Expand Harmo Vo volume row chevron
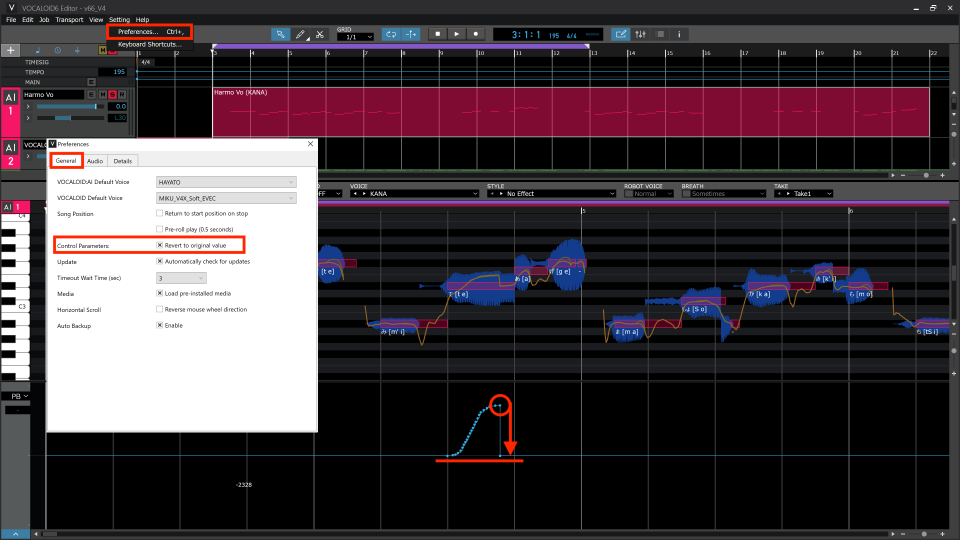The height and width of the screenshot is (540, 960). [28, 107]
